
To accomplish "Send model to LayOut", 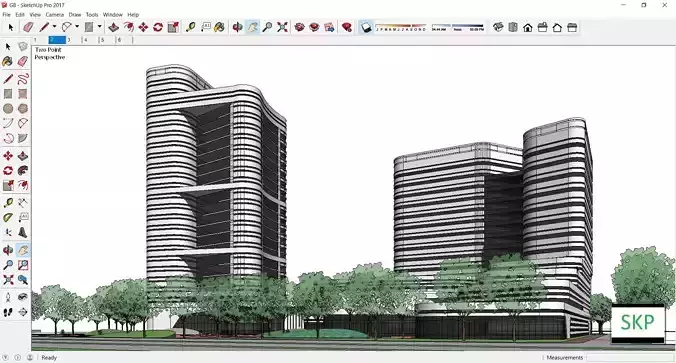I will click(x=329, y=28).
